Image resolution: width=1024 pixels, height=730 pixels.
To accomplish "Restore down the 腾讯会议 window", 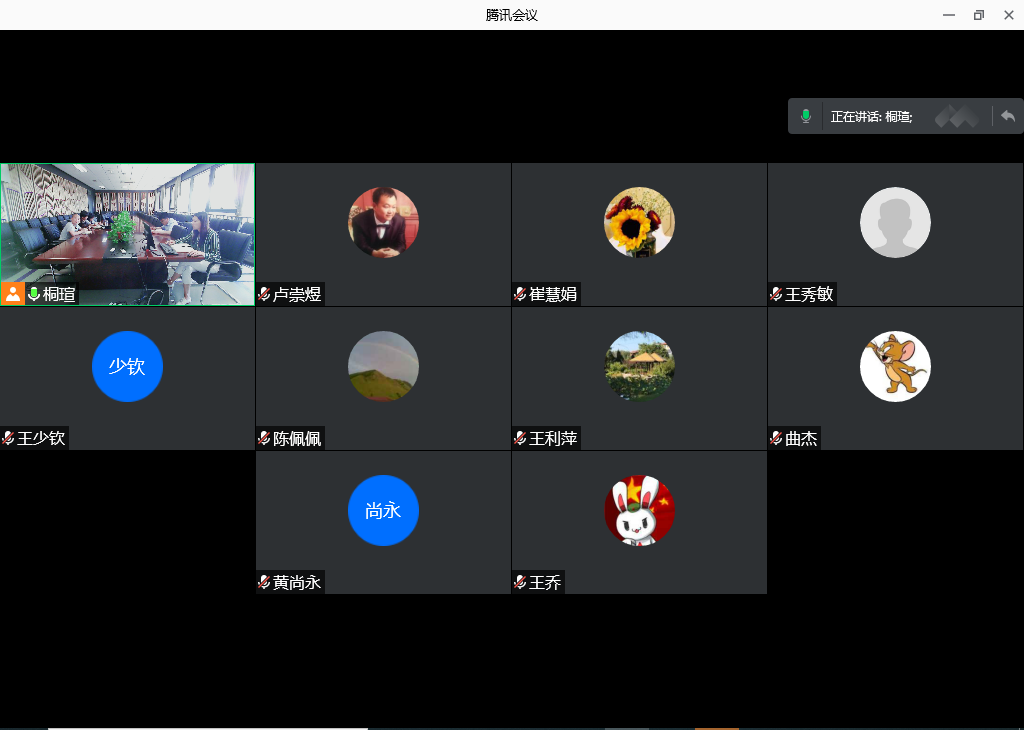I will pyautogui.click(x=979, y=15).
